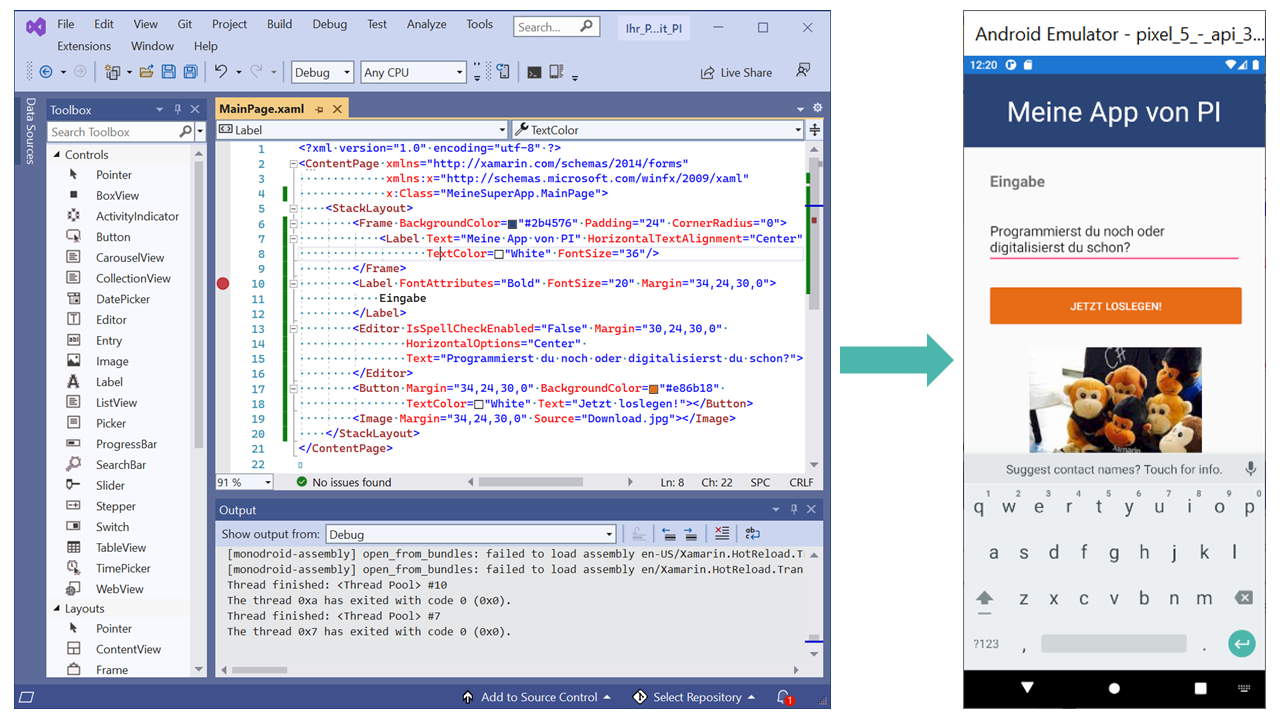The image size is (1280, 720).
Task: Open the Git menu
Action: coord(185,24)
